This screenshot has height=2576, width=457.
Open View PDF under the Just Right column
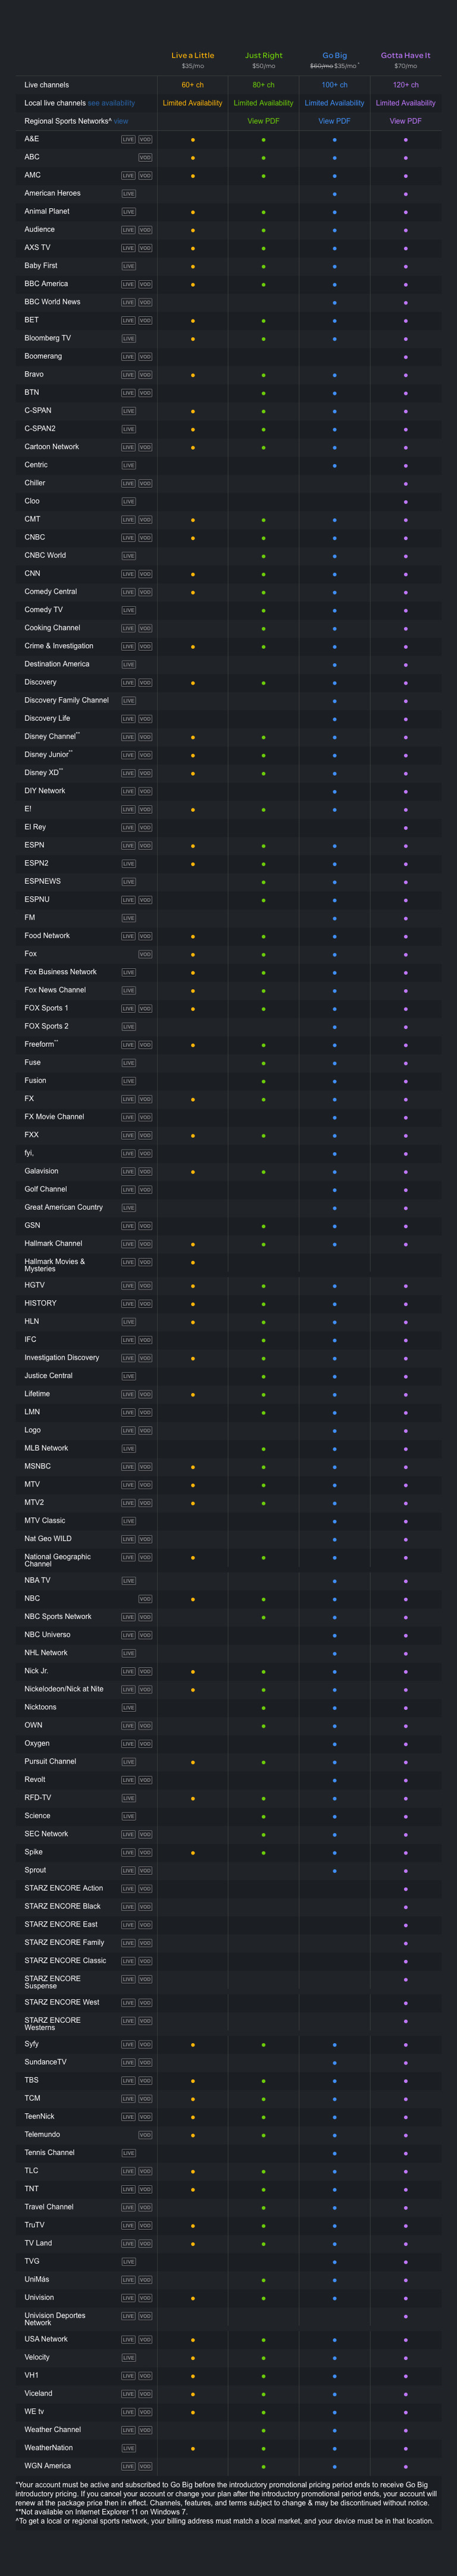(x=263, y=121)
